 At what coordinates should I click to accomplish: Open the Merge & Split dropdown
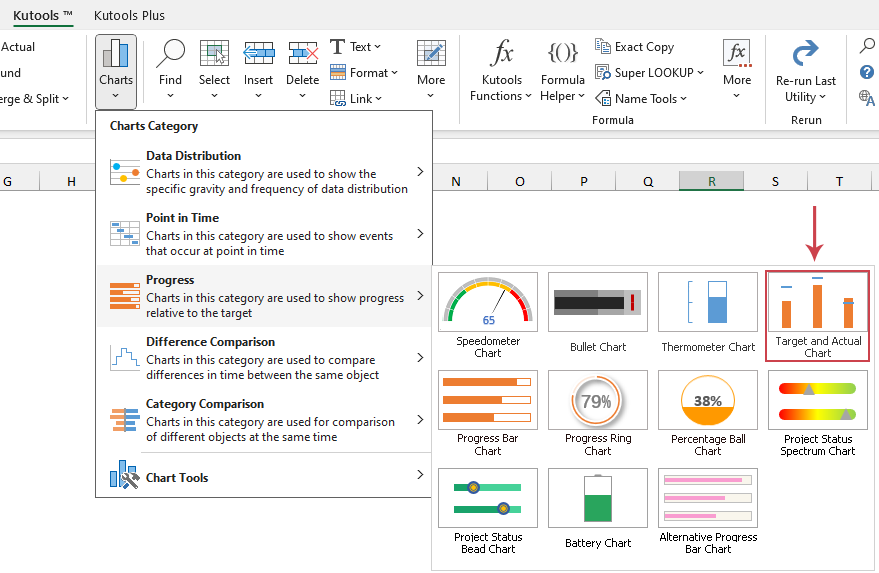34,99
